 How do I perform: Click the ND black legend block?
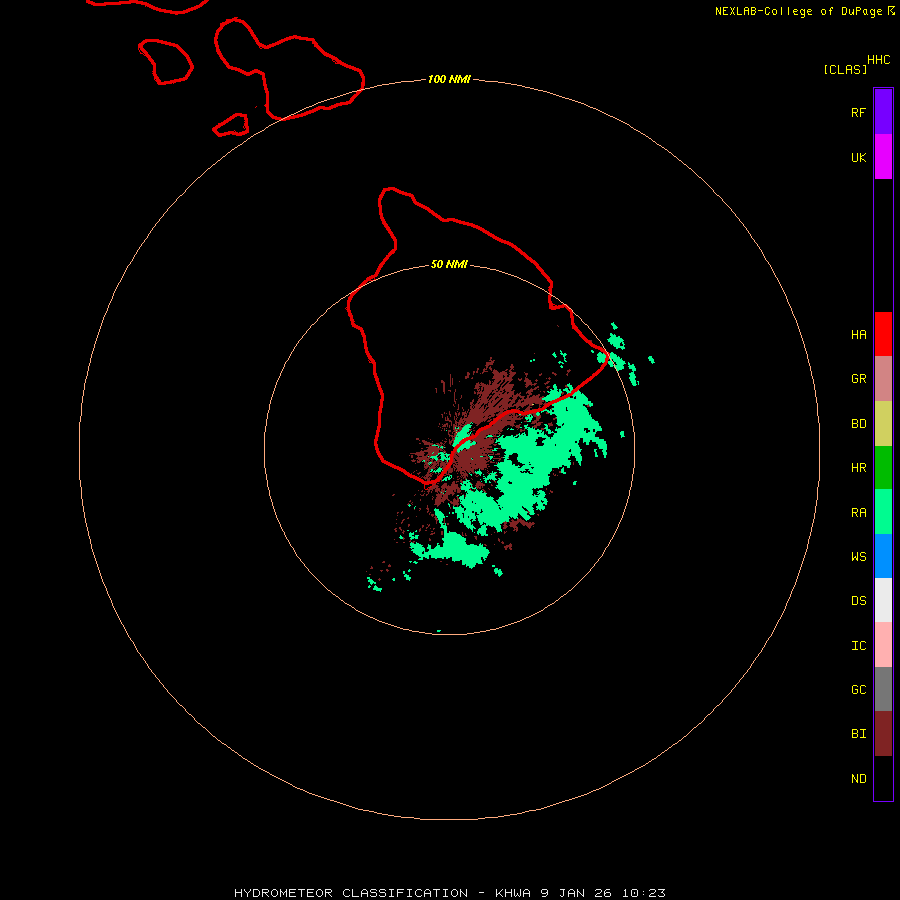(x=883, y=778)
